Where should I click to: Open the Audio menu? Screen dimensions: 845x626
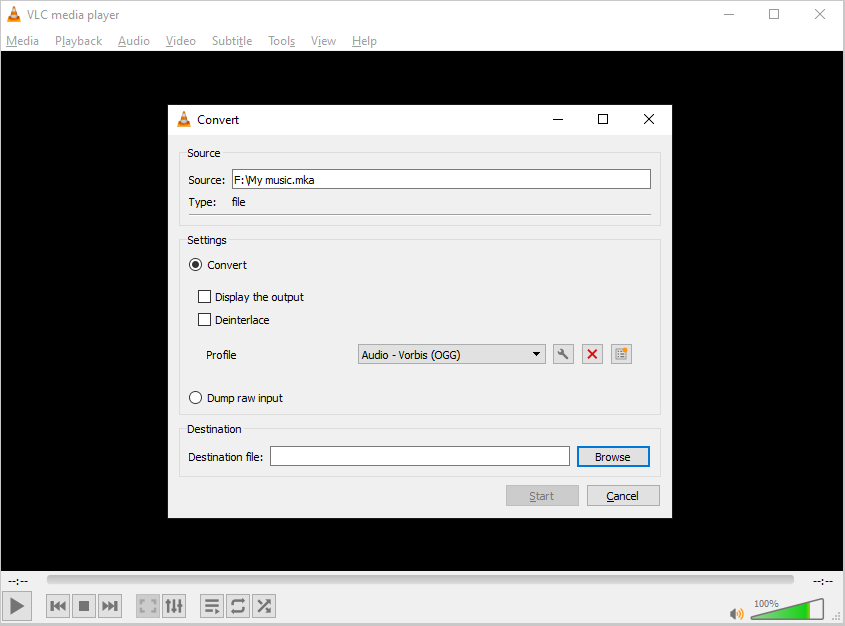134,41
